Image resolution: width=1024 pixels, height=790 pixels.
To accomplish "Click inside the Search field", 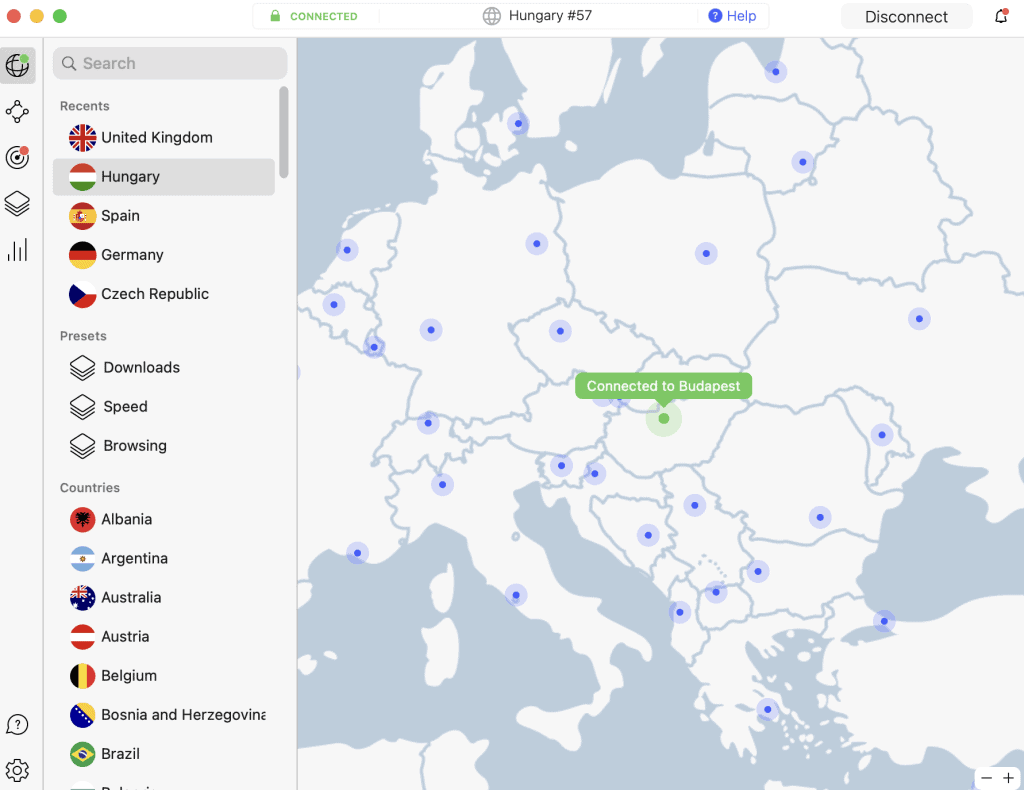I will click(x=170, y=63).
